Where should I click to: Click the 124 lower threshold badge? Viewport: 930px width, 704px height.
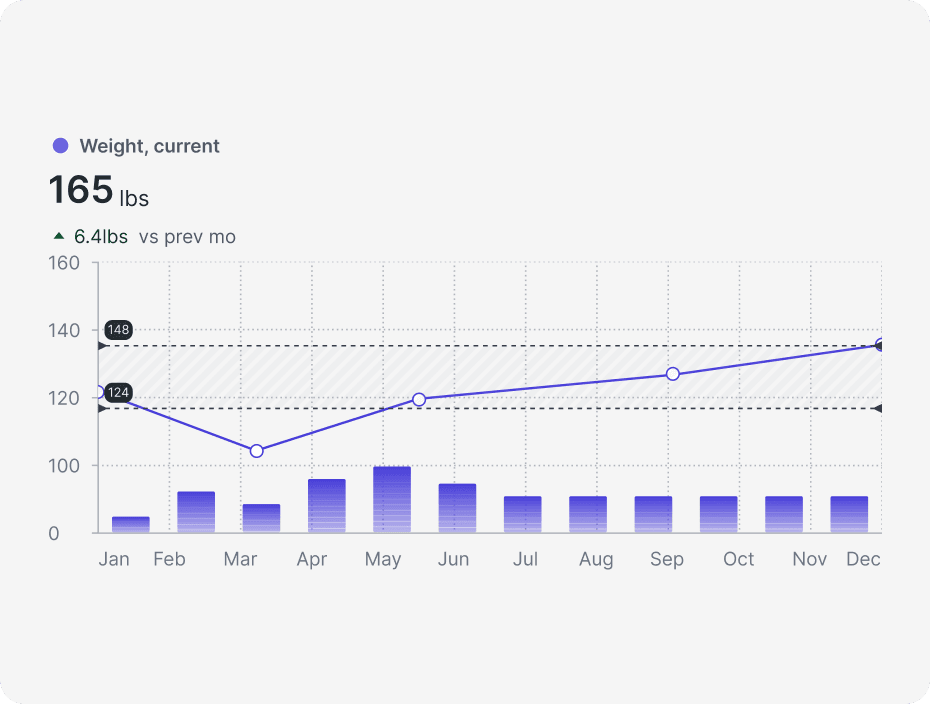pos(118,393)
